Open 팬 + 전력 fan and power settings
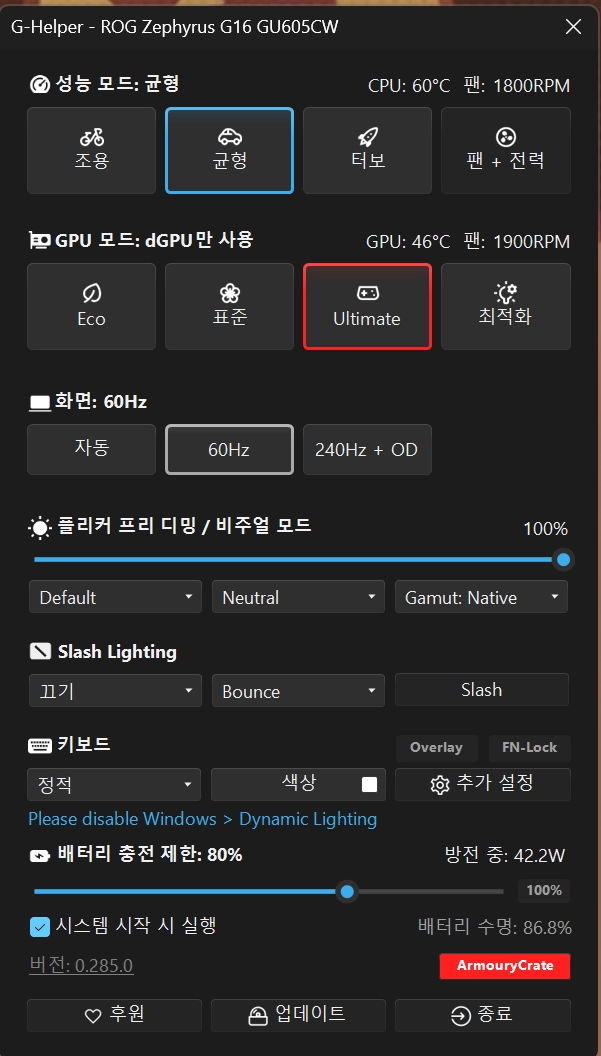Screen dimensions: 601x1056 (x=505, y=151)
